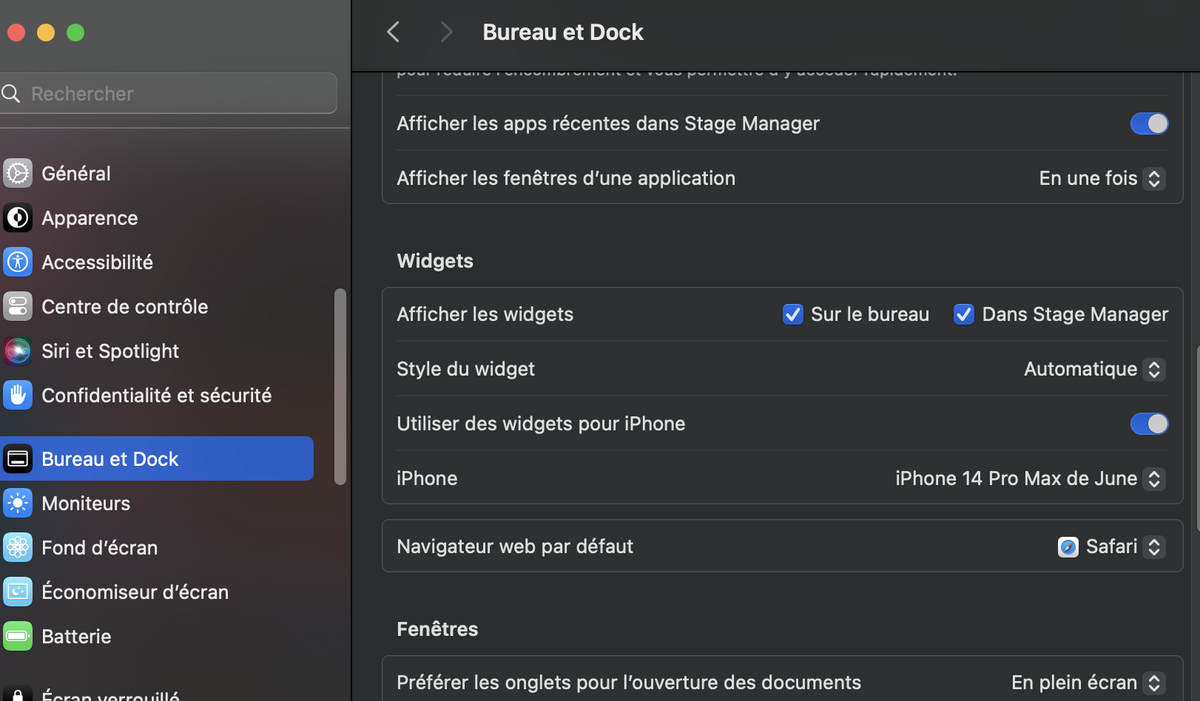This screenshot has width=1200, height=701.
Task: Click the Safari compass icon
Action: tap(1069, 547)
